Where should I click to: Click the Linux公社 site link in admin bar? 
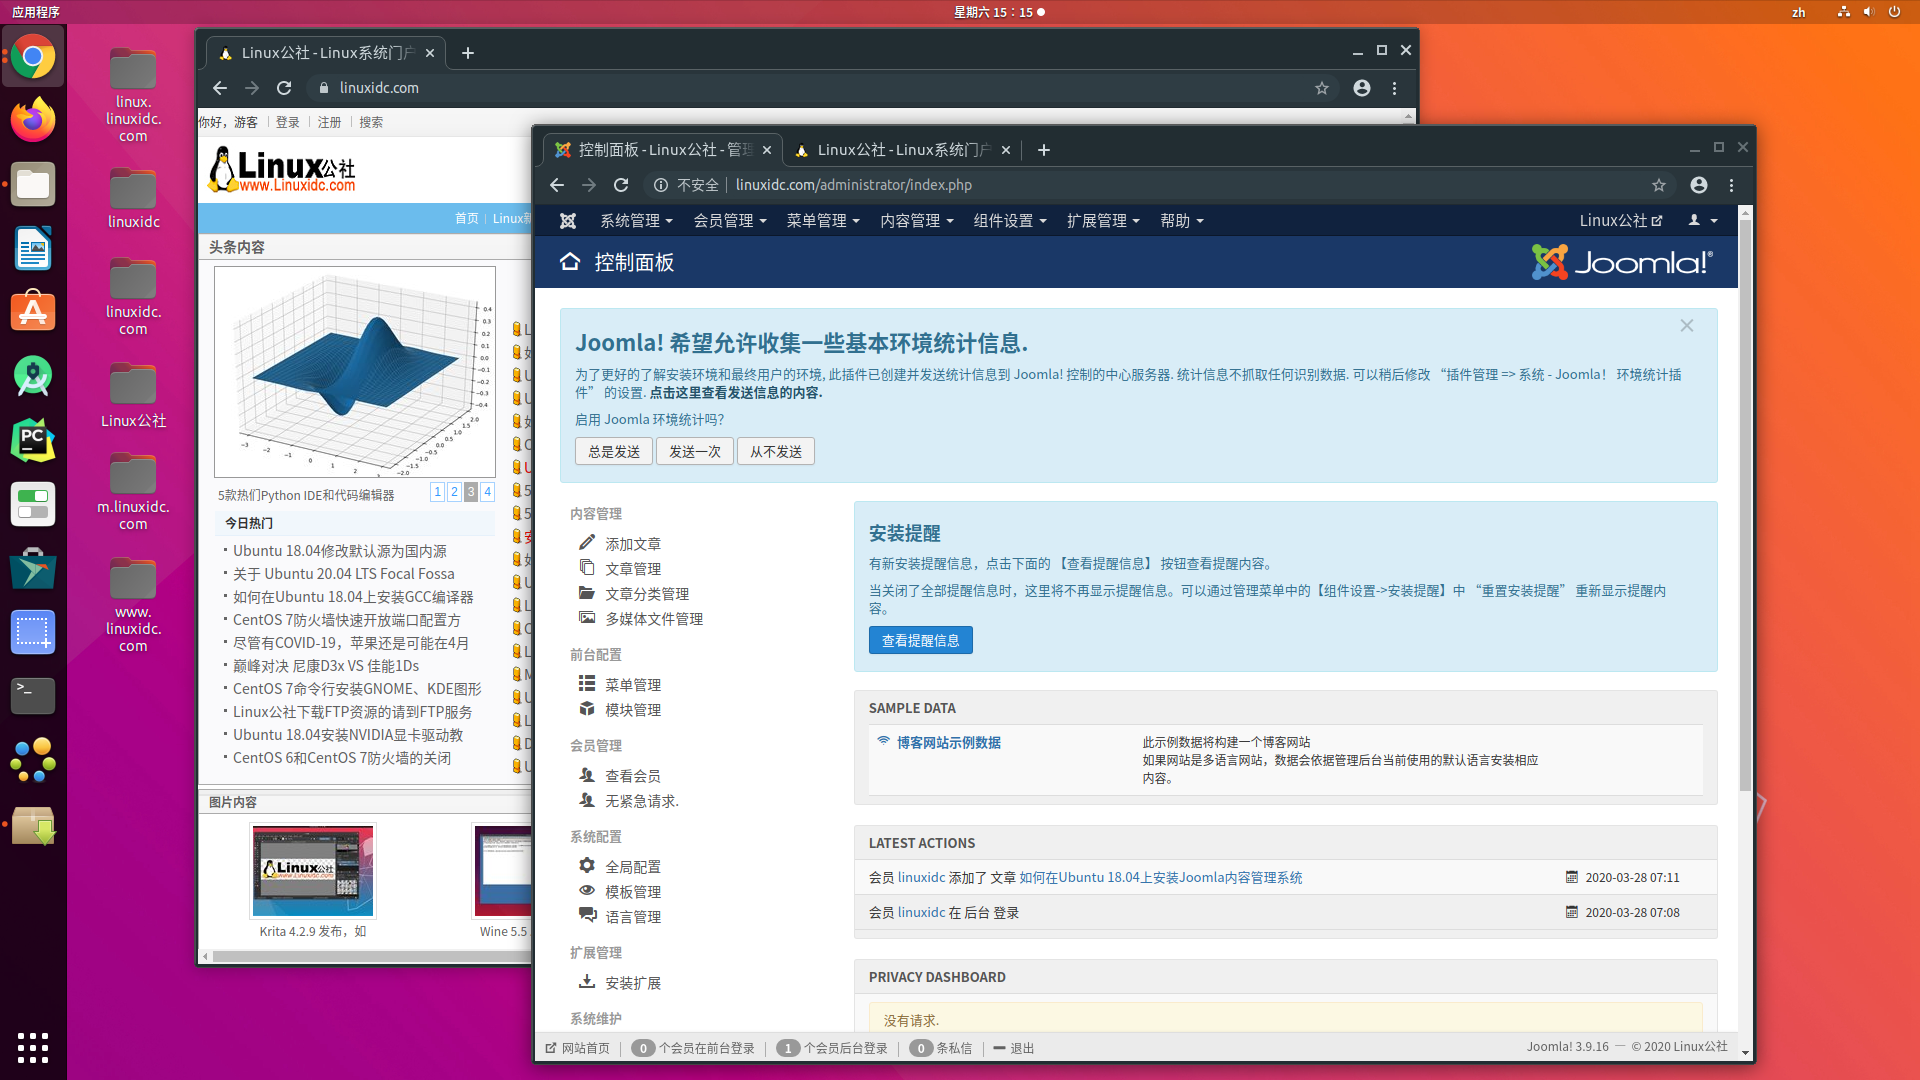pos(1621,221)
